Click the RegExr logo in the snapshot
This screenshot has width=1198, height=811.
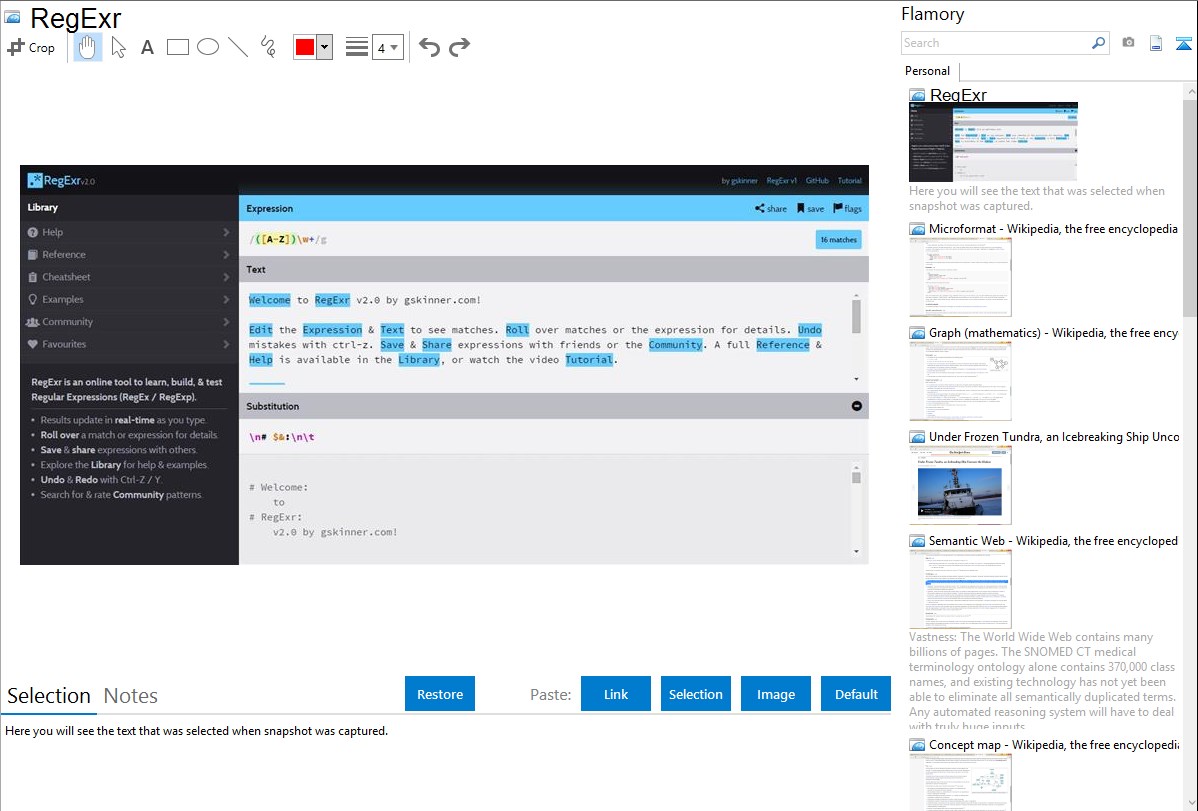[61, 180]
